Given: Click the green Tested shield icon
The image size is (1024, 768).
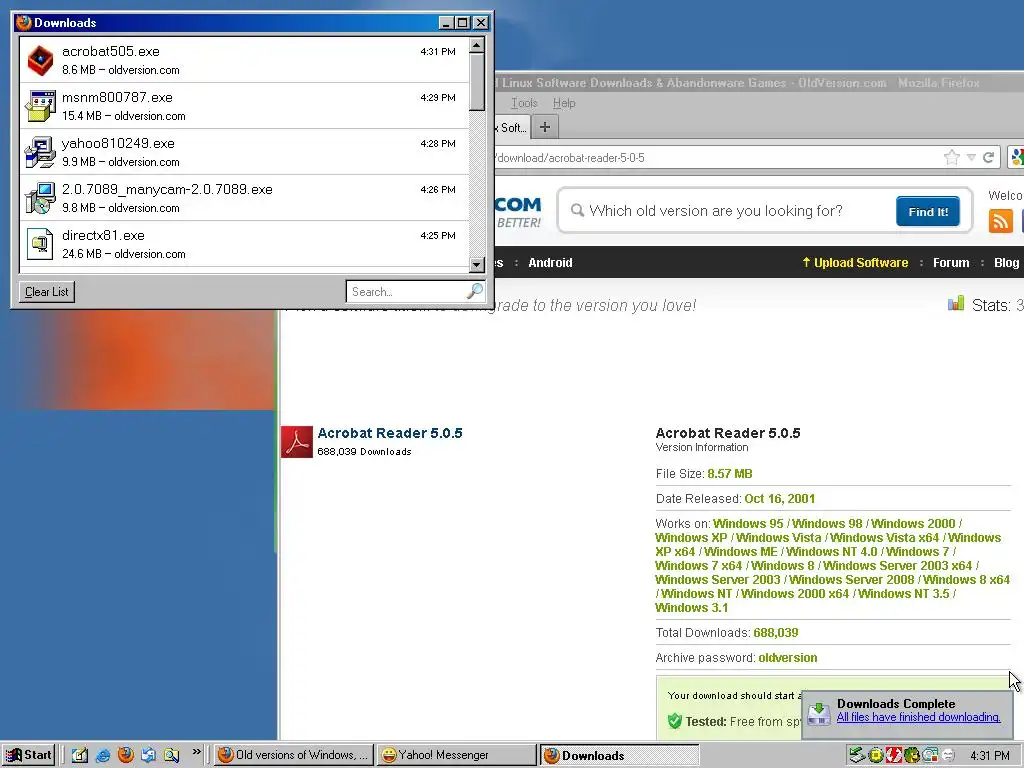Looking at the screenshot, I should [675, 721].
